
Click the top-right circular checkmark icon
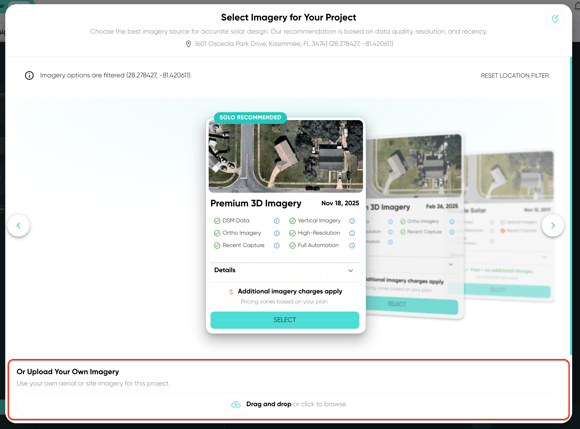tap(555, 19)
